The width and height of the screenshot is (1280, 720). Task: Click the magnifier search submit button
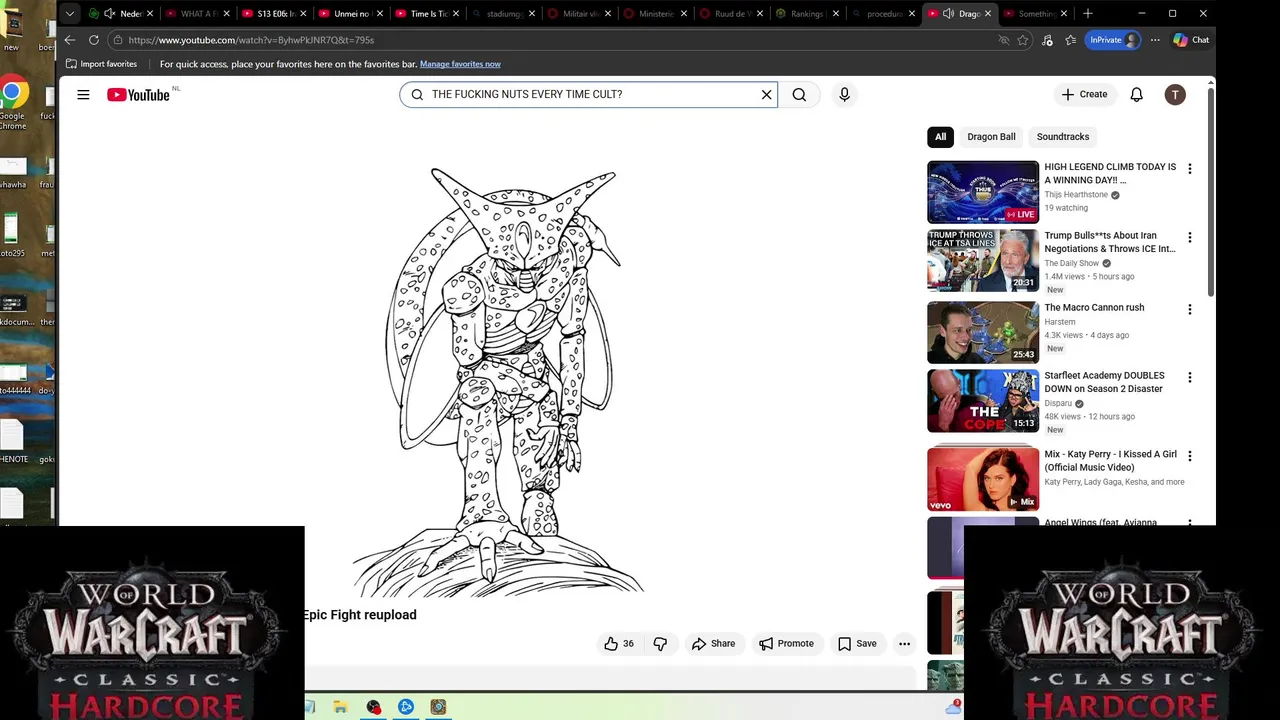click(x=799, y=95)
